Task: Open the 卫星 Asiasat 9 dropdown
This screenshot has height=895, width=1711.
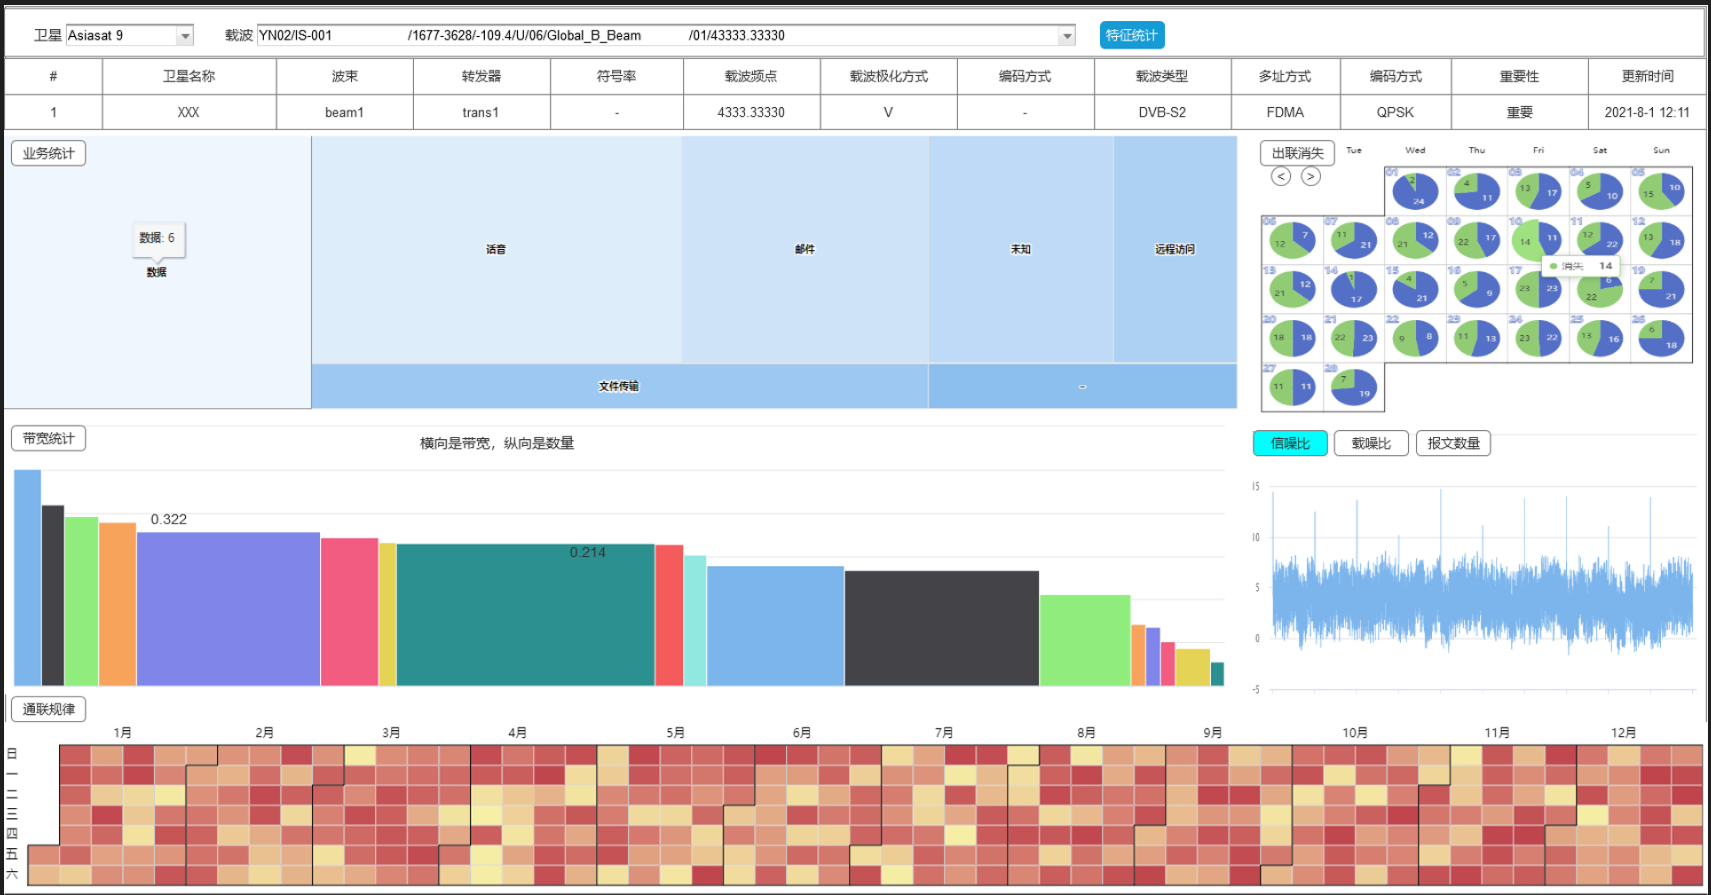Action: click(130, 36)
